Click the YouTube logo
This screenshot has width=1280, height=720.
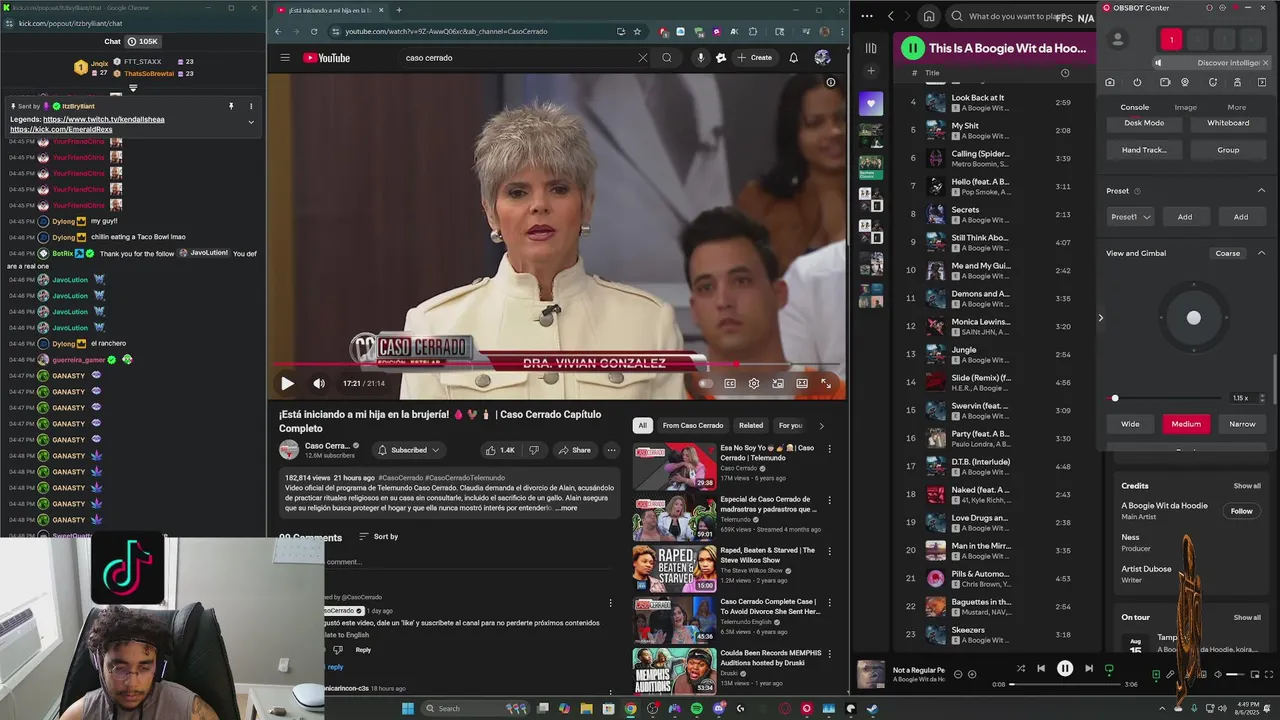326,58
